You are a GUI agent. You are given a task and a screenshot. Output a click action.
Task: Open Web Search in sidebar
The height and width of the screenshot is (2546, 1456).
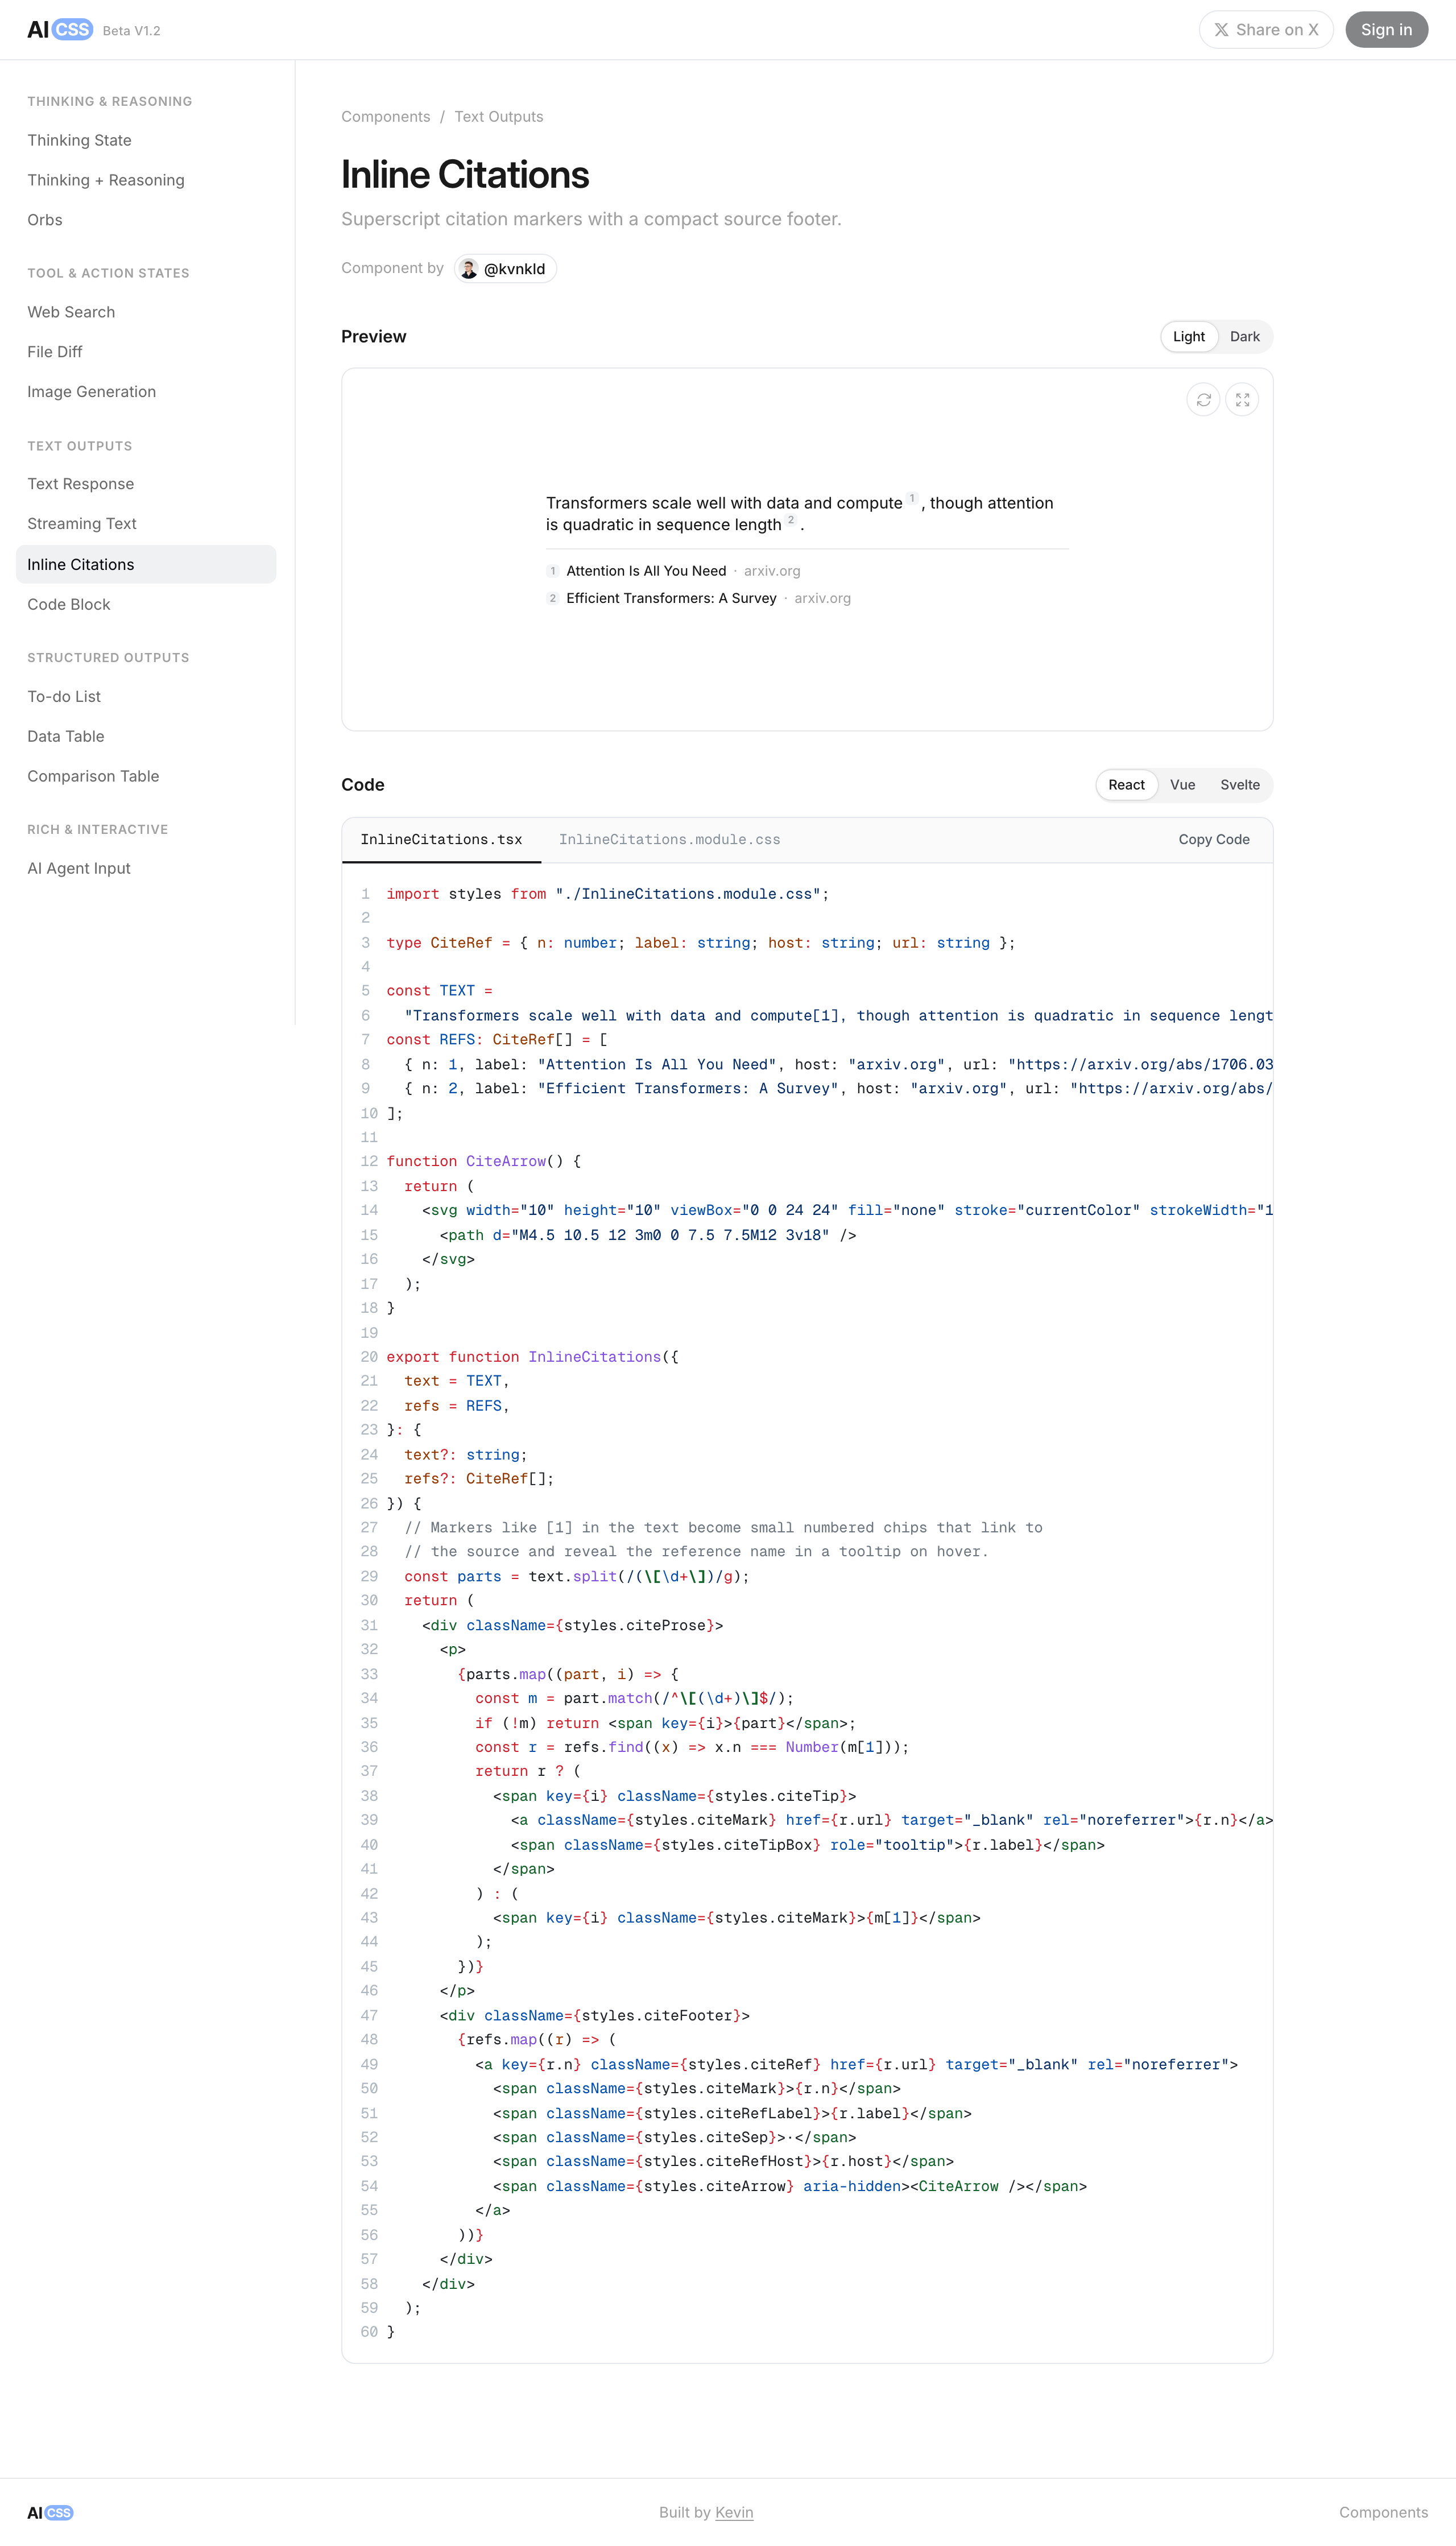click(146, 312)
